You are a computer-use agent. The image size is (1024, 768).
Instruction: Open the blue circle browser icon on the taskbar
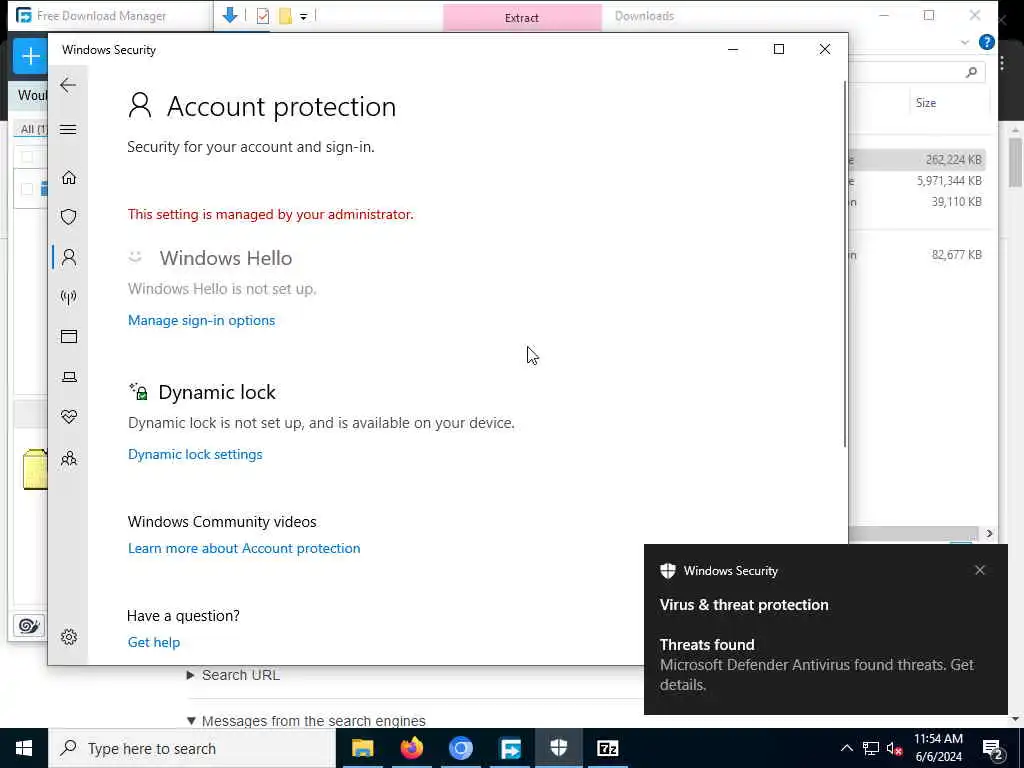[x=460, y=748]
